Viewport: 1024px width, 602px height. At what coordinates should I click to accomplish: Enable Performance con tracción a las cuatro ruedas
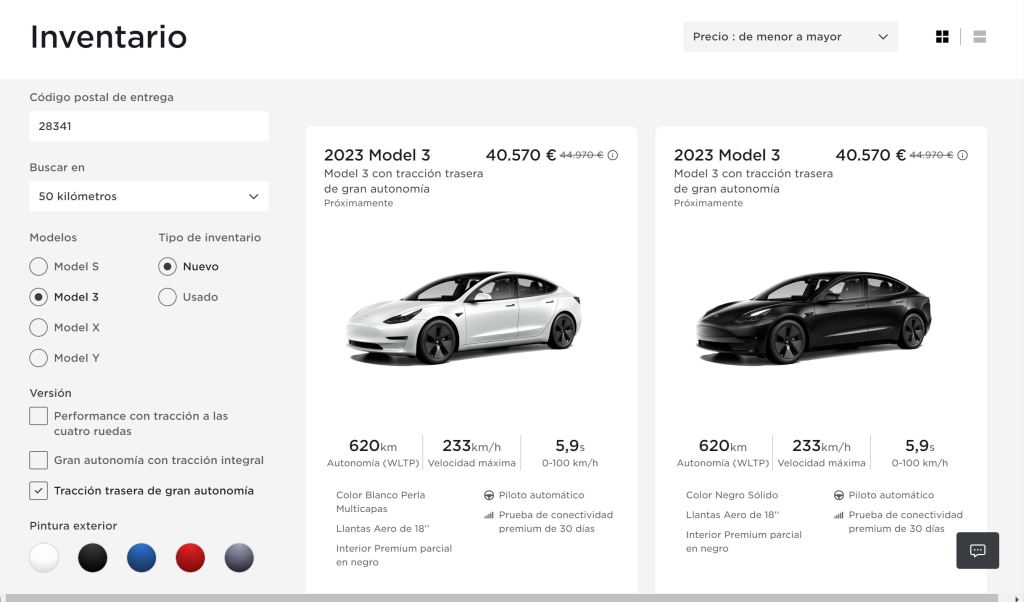tap(39, 416)
